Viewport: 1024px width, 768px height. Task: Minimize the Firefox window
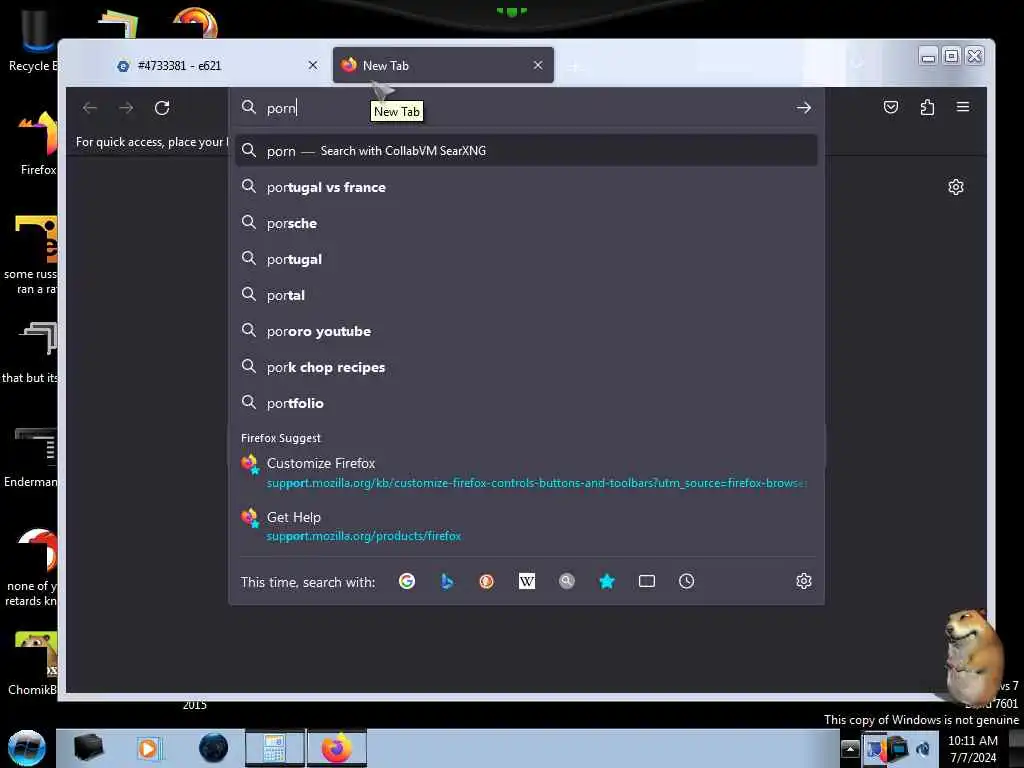point(928,57)
